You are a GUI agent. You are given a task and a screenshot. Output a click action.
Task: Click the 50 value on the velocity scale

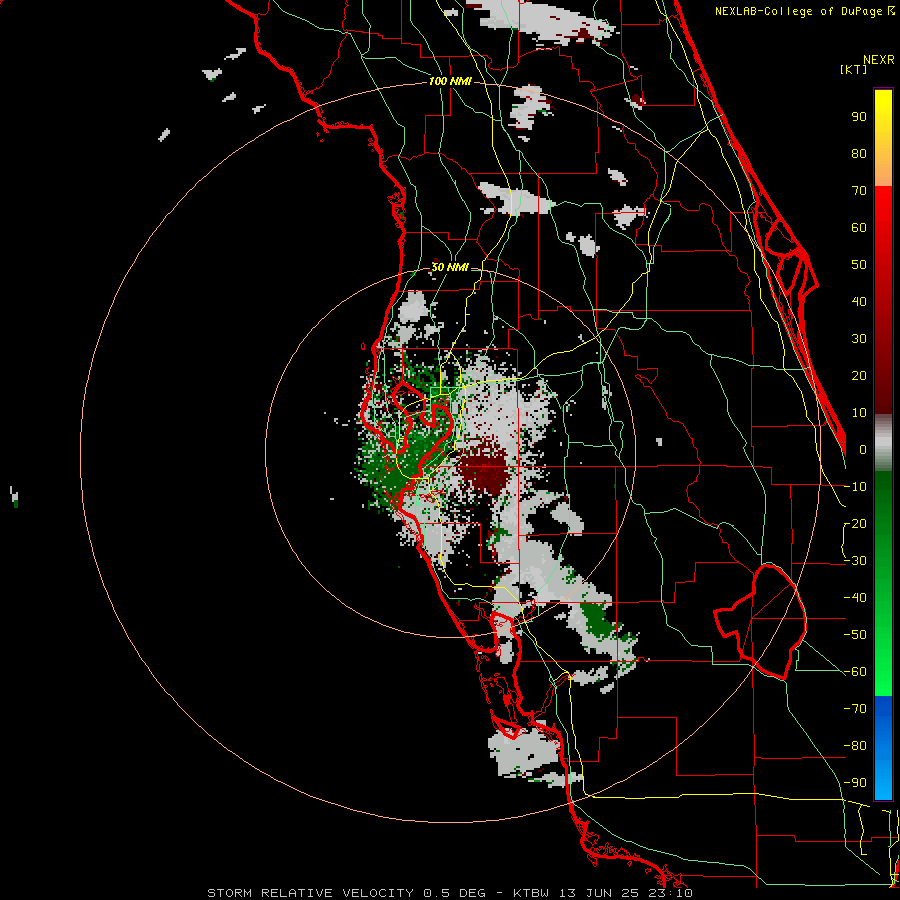click(859, 265)
